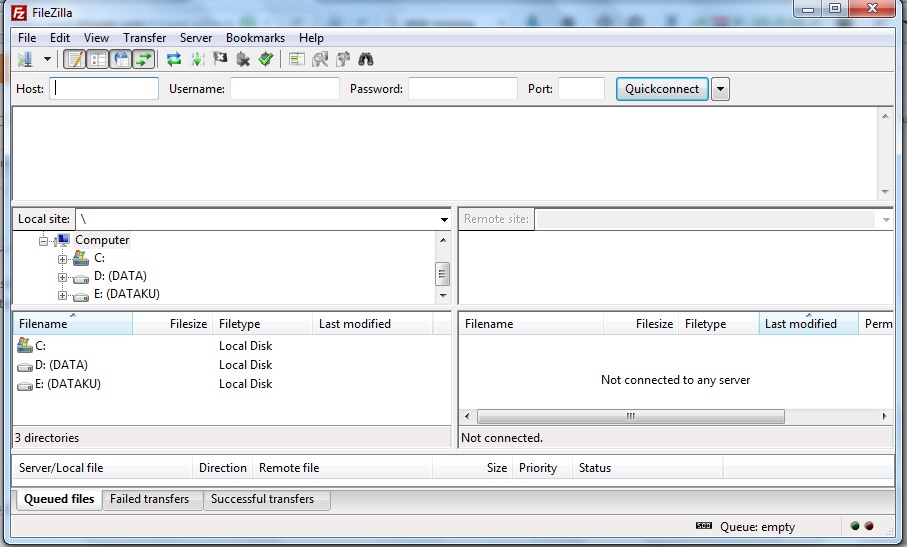Expand the D: (DATA) tree node
This screenshot has height=547, width=907.
62,278
